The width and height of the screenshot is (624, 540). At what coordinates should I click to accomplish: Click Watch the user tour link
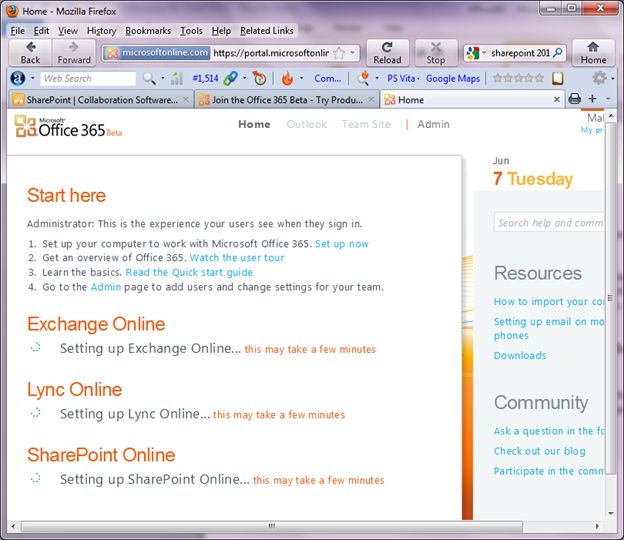point(237,257)
